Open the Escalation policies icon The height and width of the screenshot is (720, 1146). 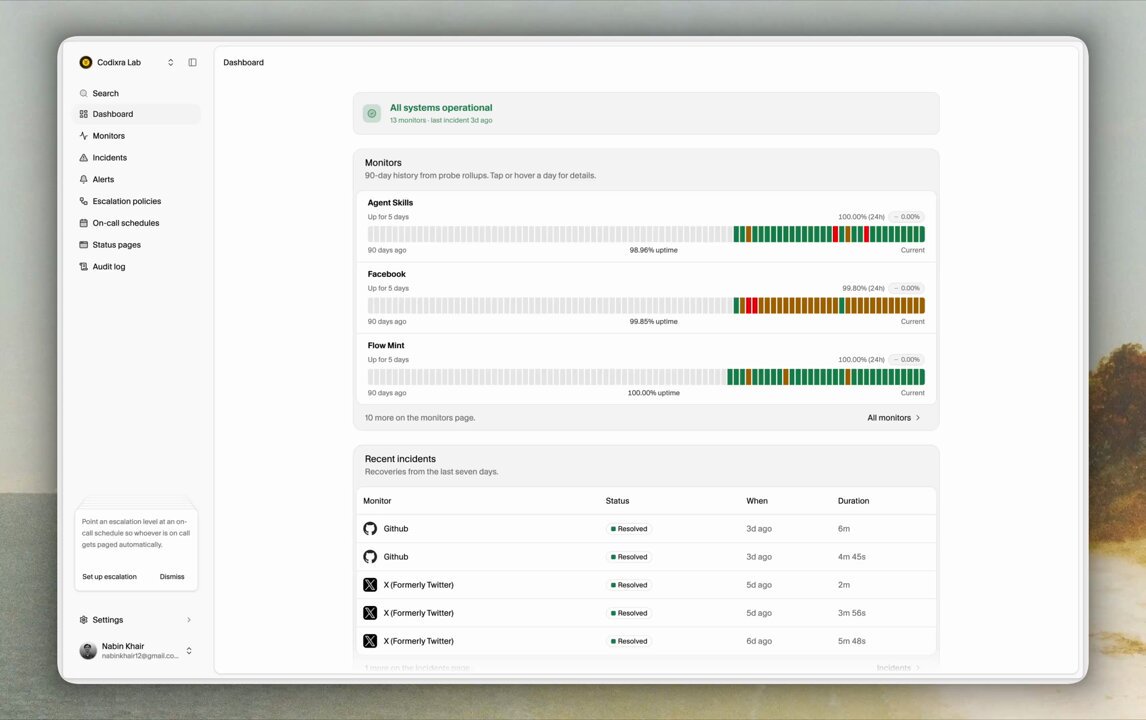coord(83,201)
